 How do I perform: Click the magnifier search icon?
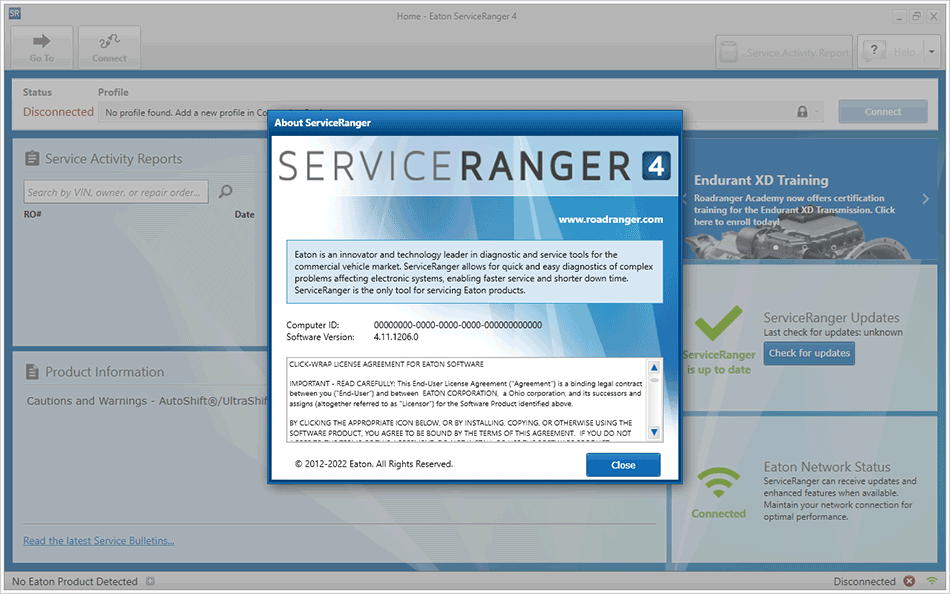[x=225, y=192]
